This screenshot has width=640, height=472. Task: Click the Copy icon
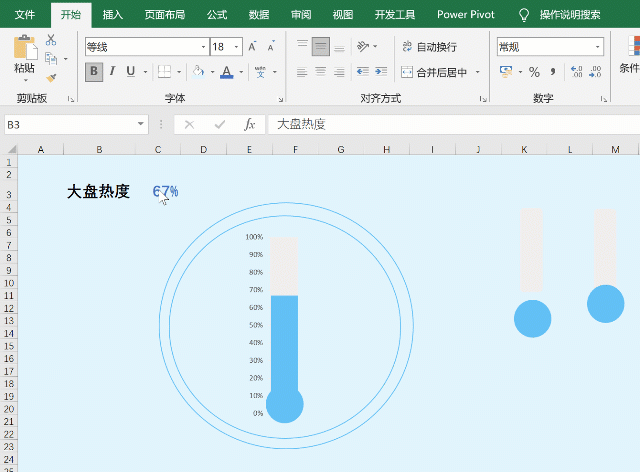[51, 59]
